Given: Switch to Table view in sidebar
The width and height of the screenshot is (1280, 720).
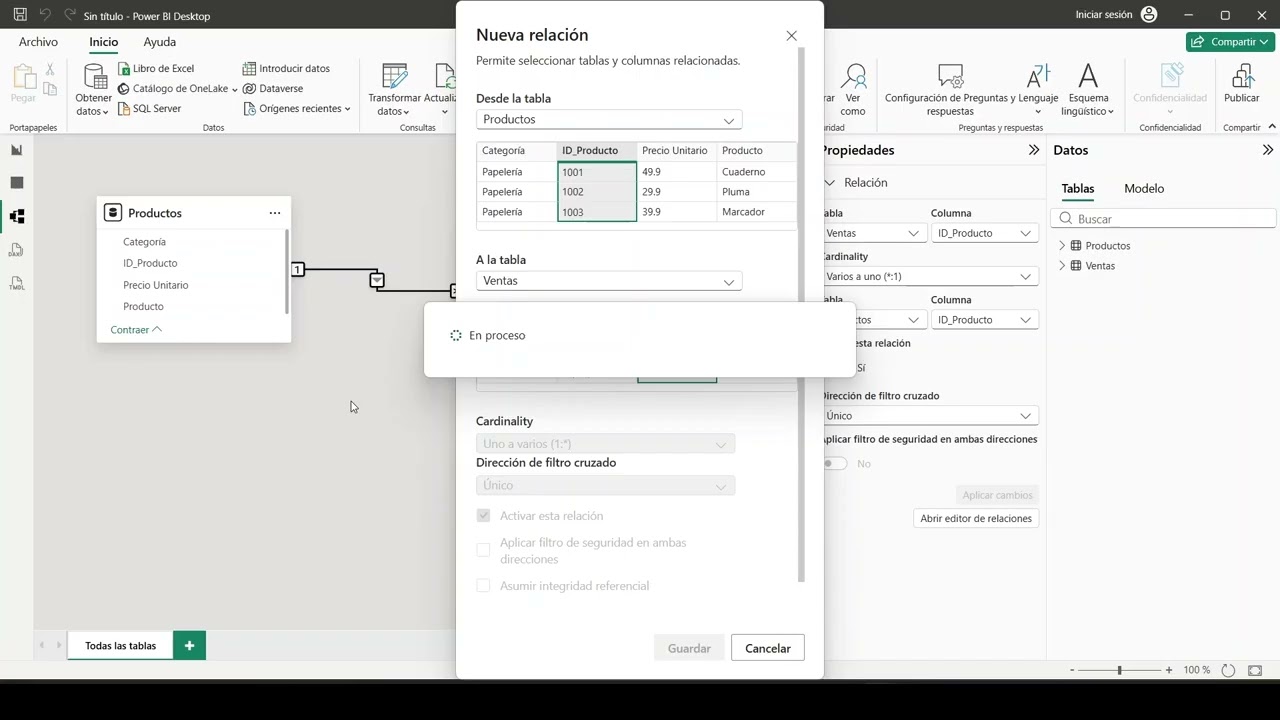Looking at the screenshot, I should (x=16, y=183).
